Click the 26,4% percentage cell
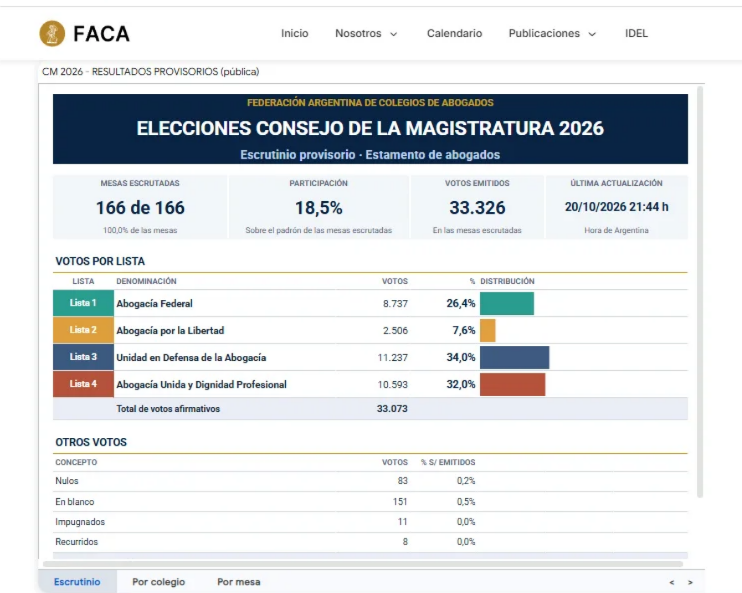Viewport: 742px width, 593px height. click(x=460, y=303)
